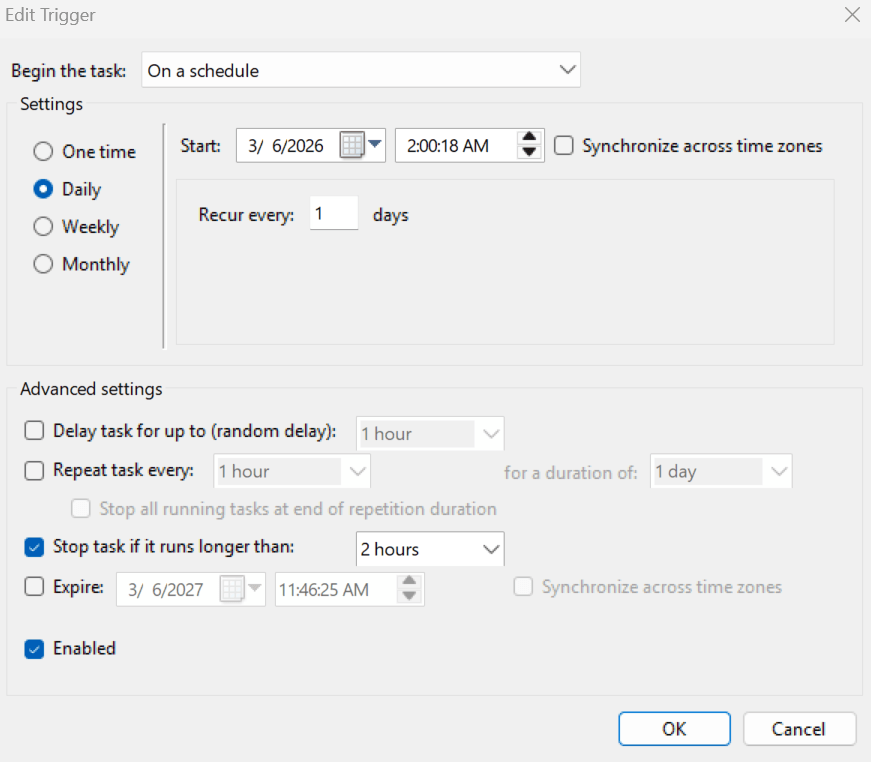Viewport: 871px width, 762px height.
Task: Open the calendar picker on the Expire date
Action: tap(230, 589)
